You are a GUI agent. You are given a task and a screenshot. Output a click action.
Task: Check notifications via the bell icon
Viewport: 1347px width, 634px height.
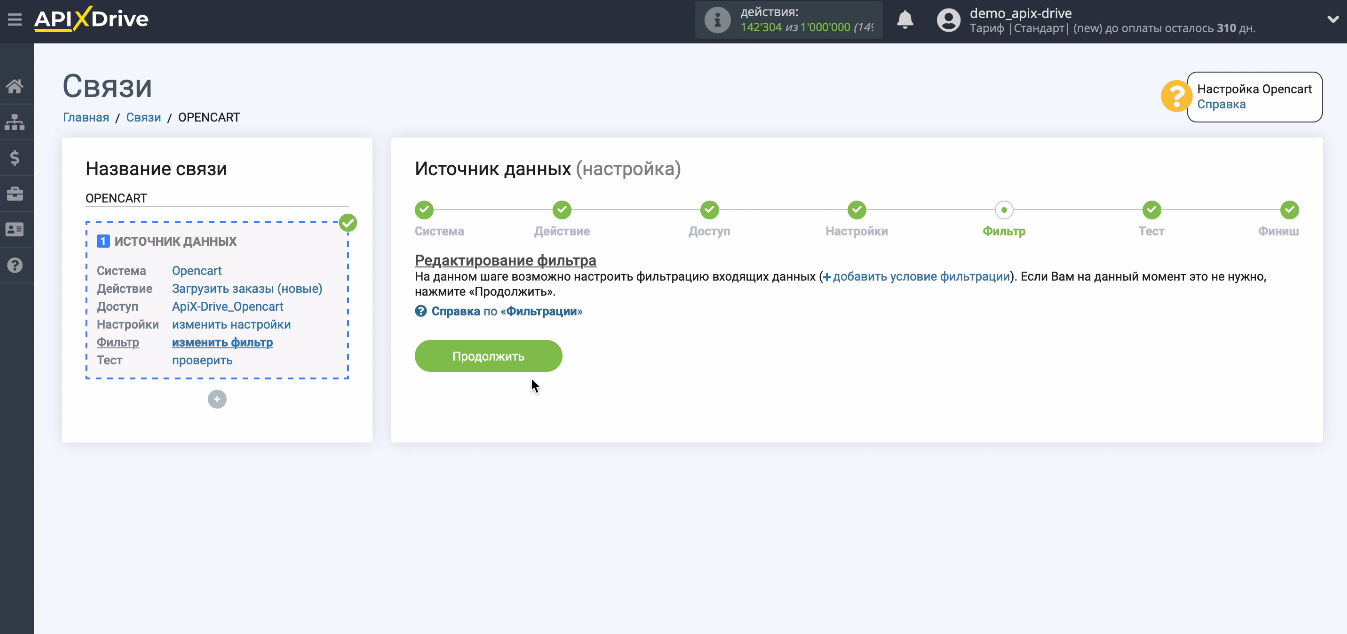coord(905,20)
